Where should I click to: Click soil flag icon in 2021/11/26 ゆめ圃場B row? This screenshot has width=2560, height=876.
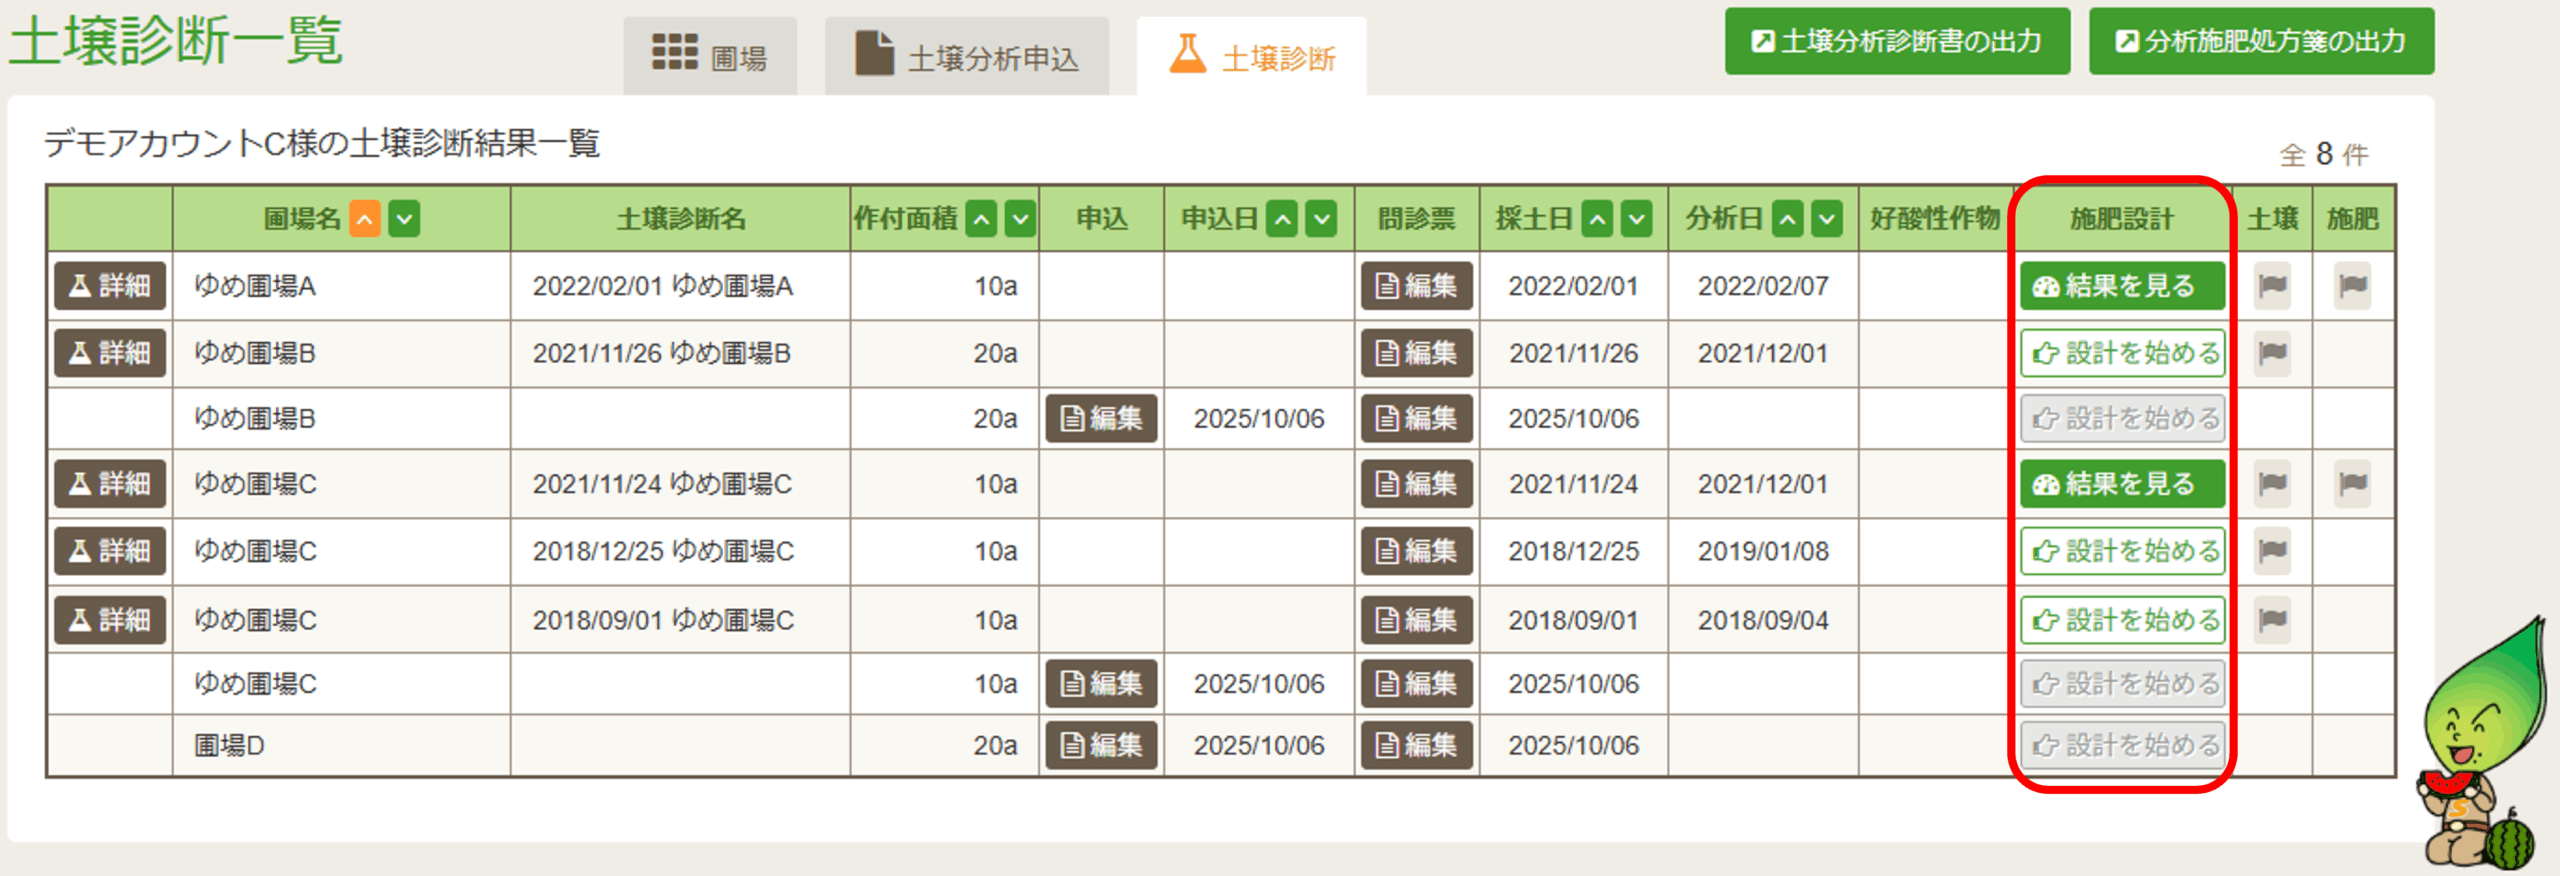[2272, 353]
